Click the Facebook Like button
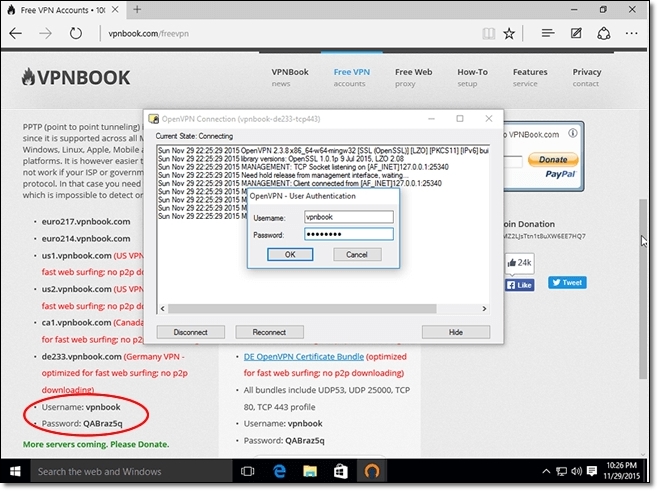 coord(520,285)
